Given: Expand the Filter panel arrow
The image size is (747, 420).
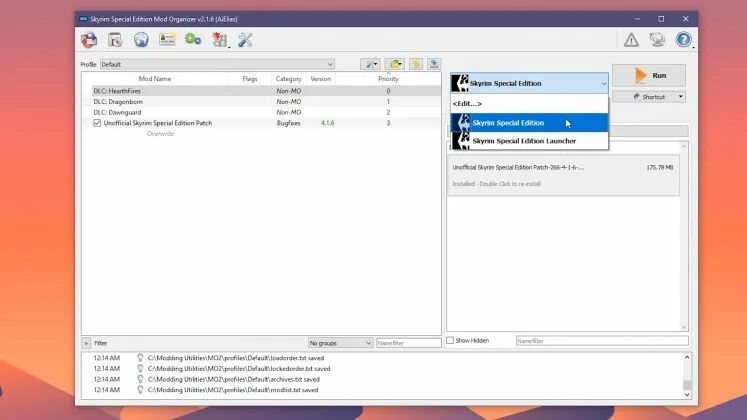Looking at the screenshot, I should [86, 343].
